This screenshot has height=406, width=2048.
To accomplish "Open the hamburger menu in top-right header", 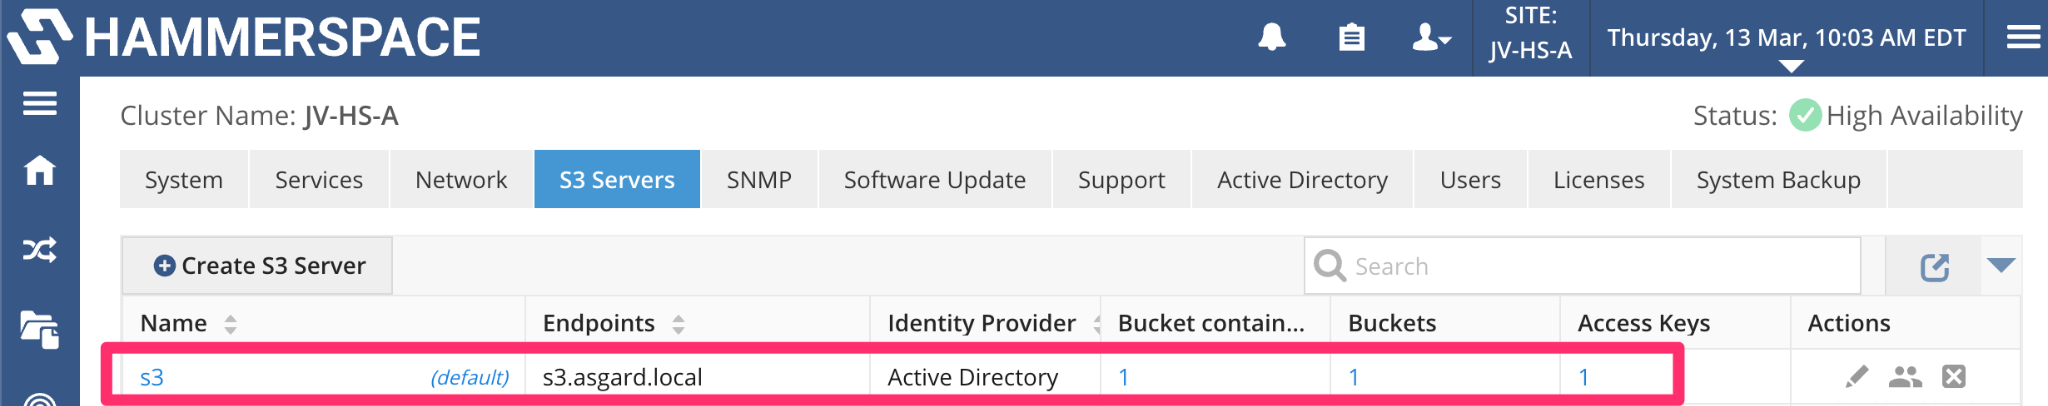I will click(2023, 38).
